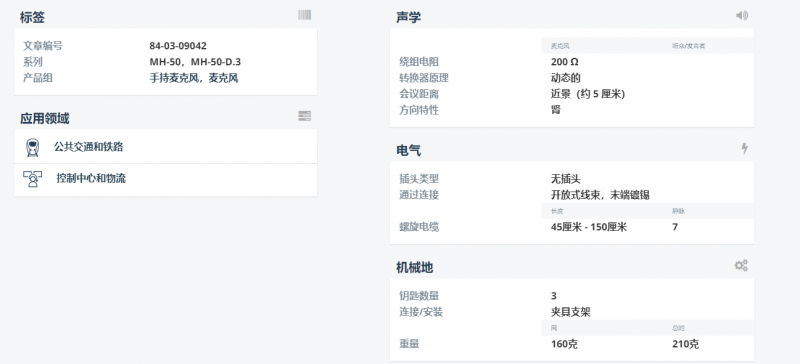Image resolution: width=800 pixels, height=364 pixels.
Task: Click the 45厘米 - 150厘米 cable length
Action: [x=589, y=227]
